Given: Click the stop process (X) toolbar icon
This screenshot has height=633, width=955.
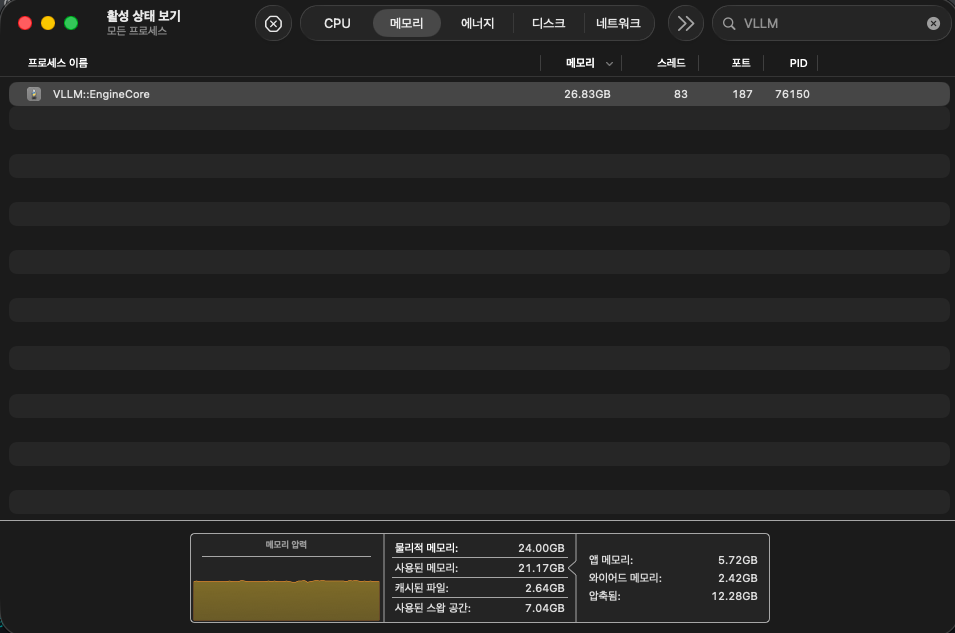Looking at the screenshot, I should pyautogui.click(x=273, y=24).
